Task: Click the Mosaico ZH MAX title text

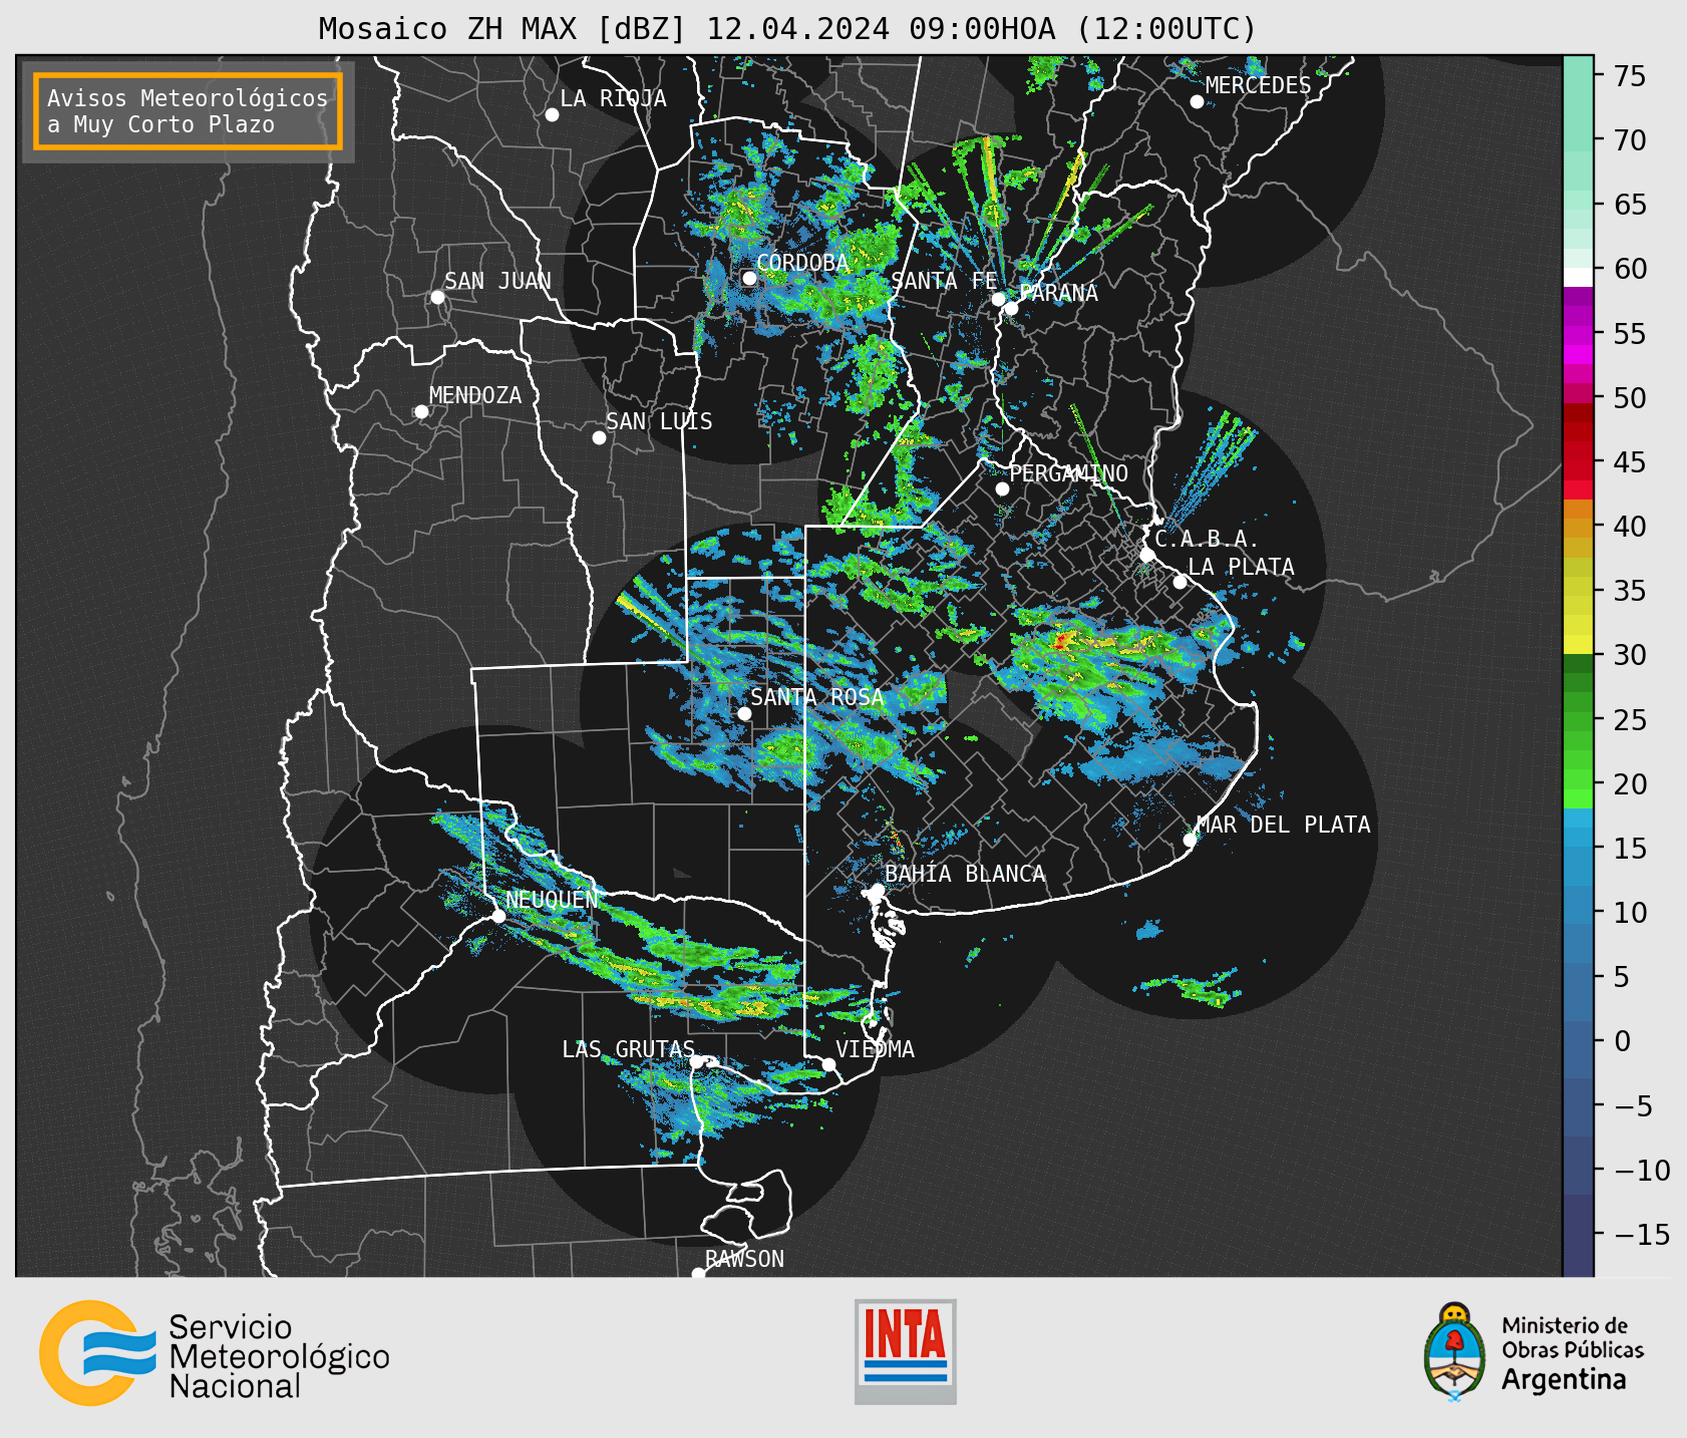Action: 787,29
